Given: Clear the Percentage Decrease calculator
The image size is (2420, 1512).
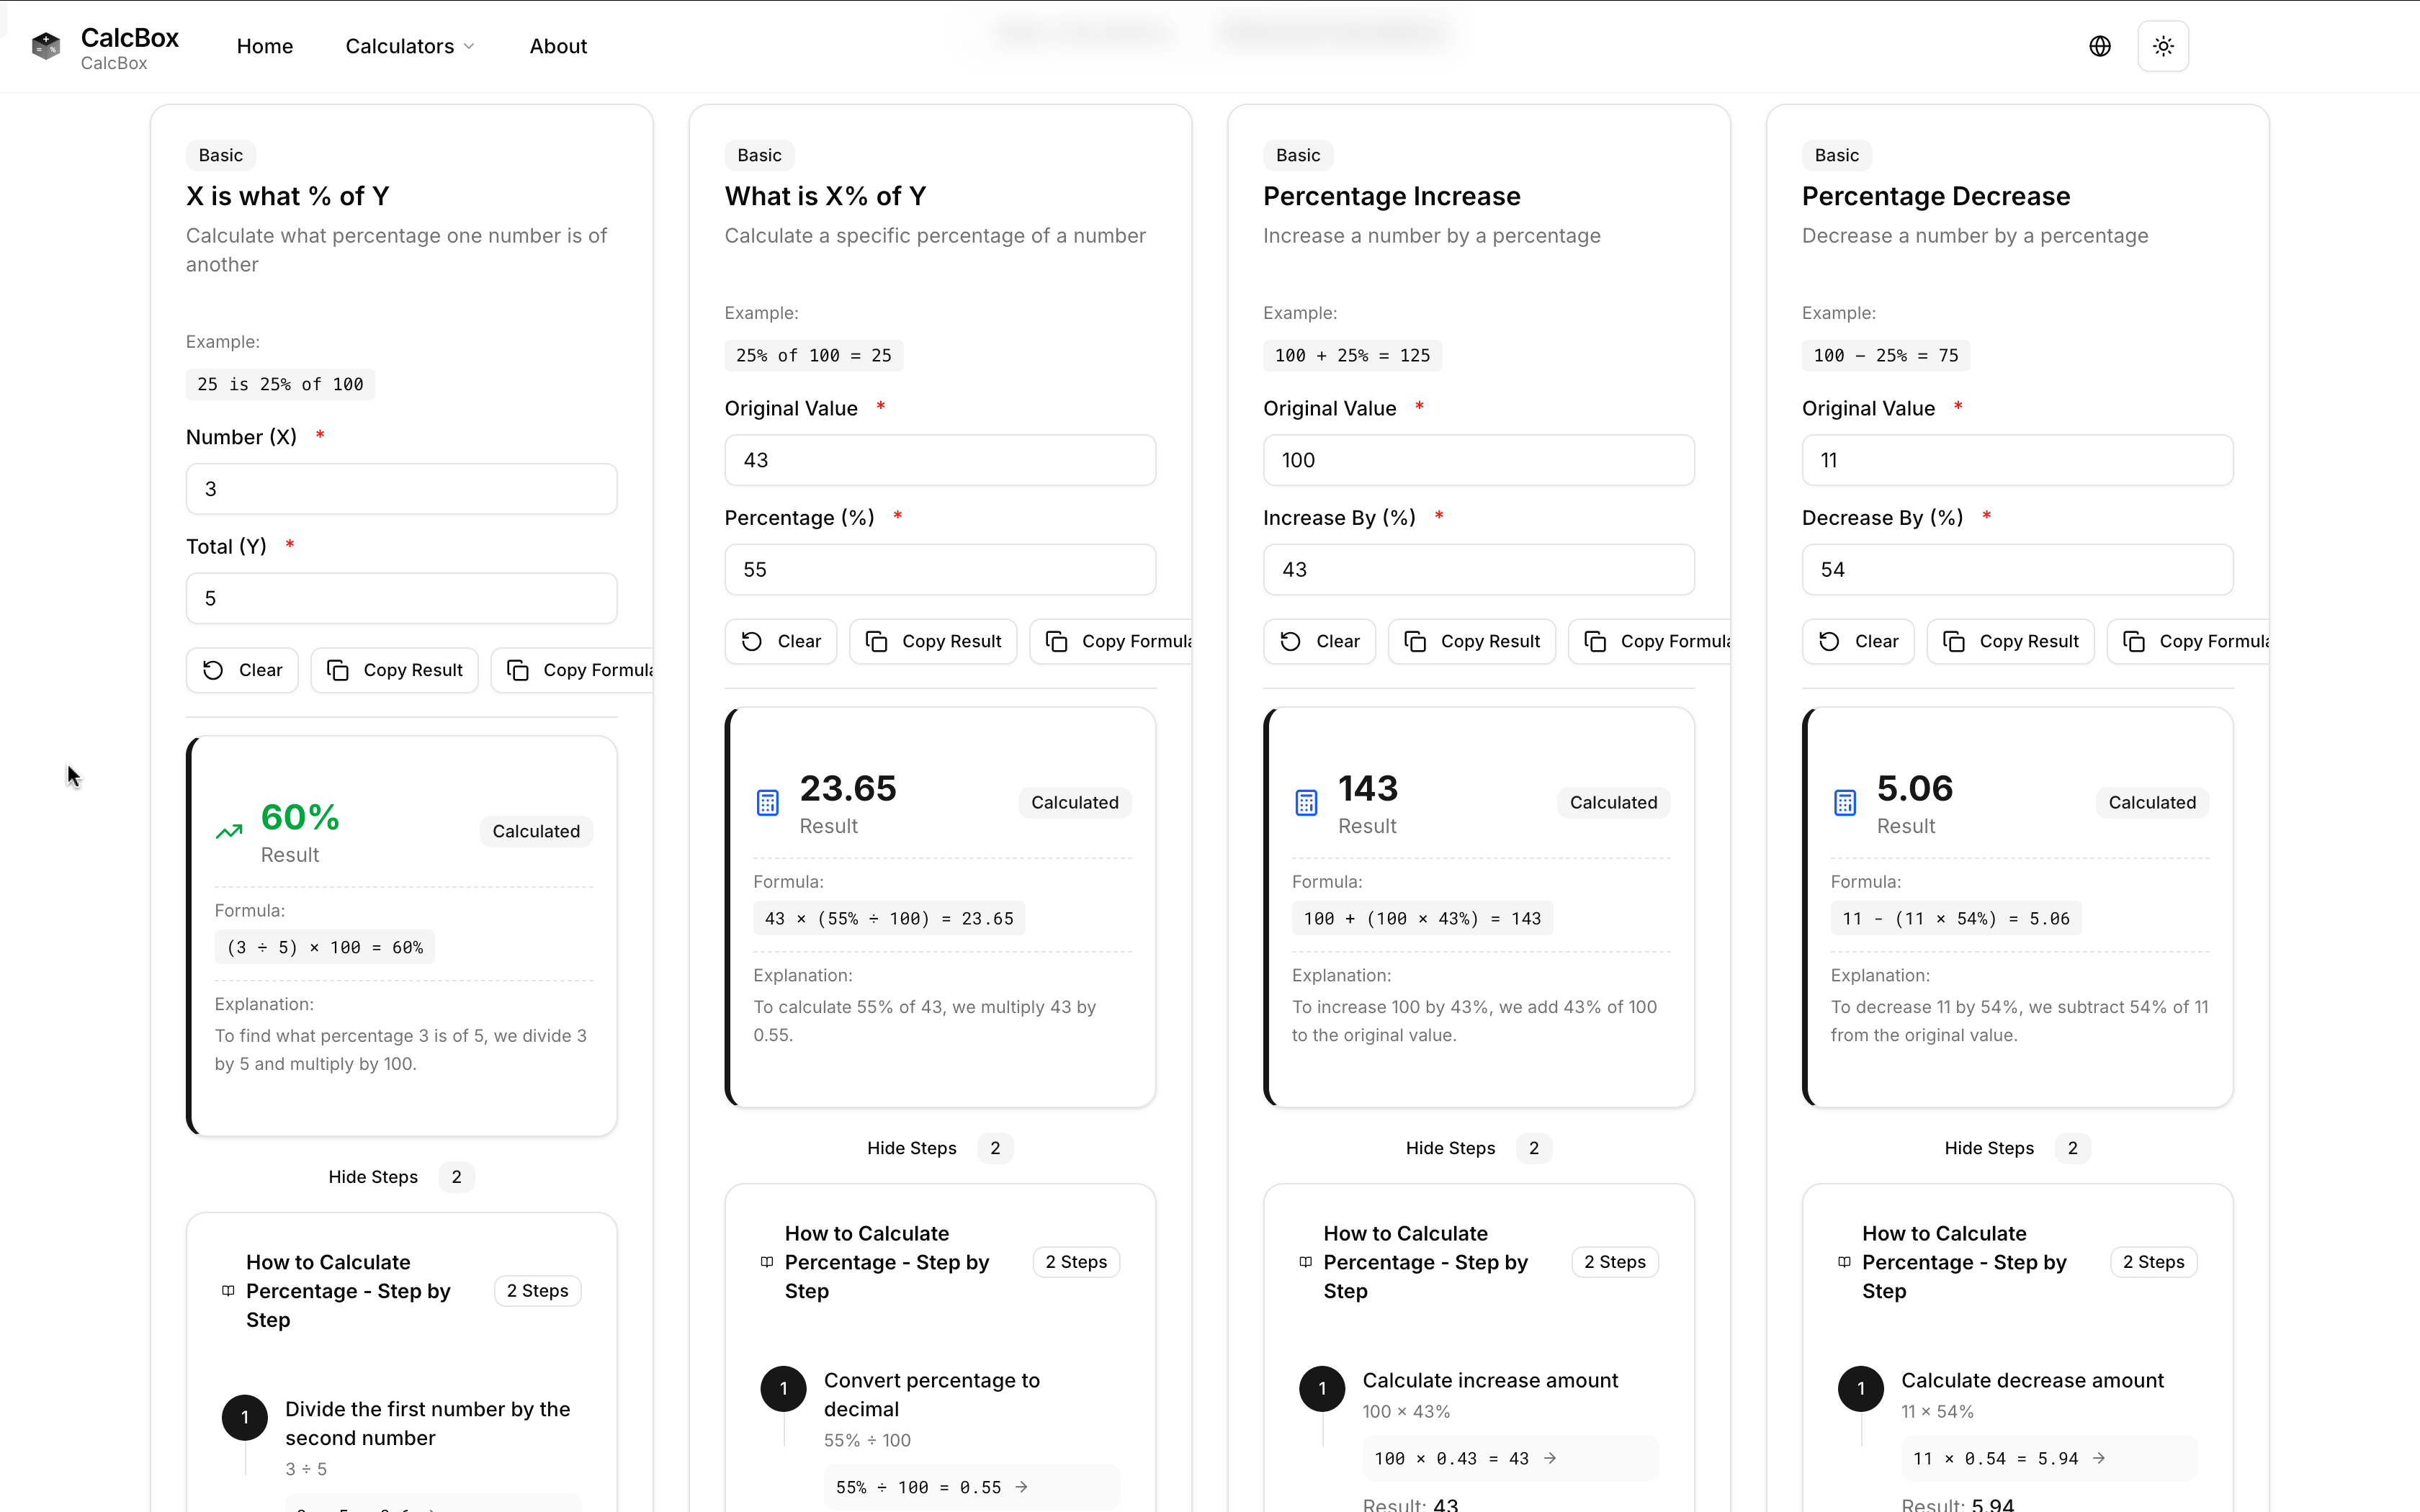Looking at the screenshot, I should 1858,641.
